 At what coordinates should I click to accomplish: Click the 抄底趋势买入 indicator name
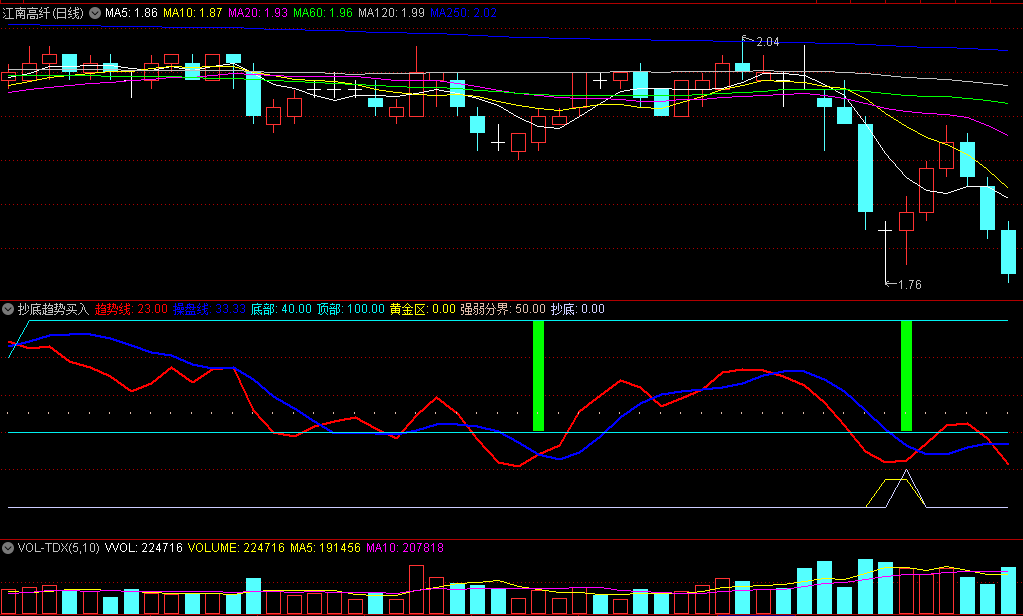click(x=54, y=309)
